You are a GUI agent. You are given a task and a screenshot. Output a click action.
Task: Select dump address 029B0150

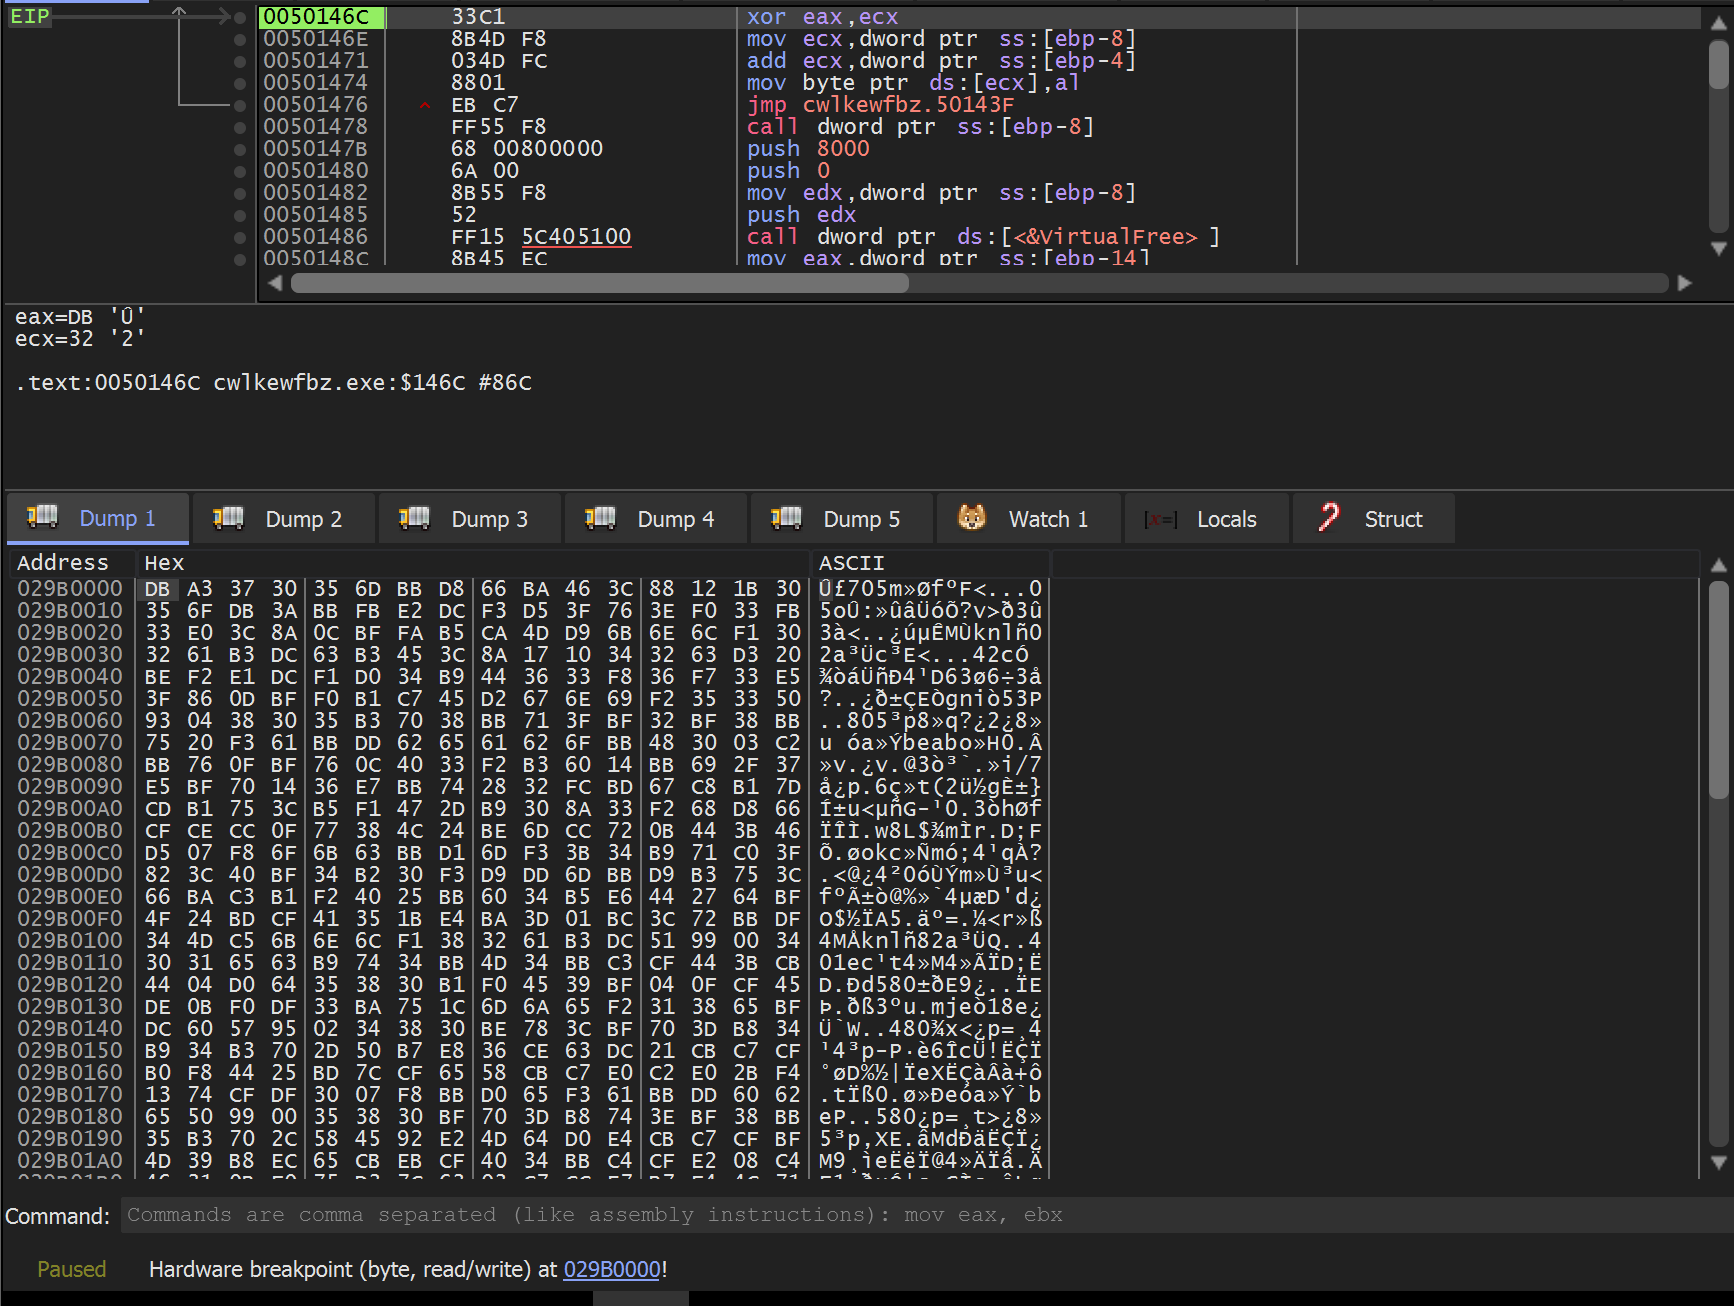[x=70, y=1051]
